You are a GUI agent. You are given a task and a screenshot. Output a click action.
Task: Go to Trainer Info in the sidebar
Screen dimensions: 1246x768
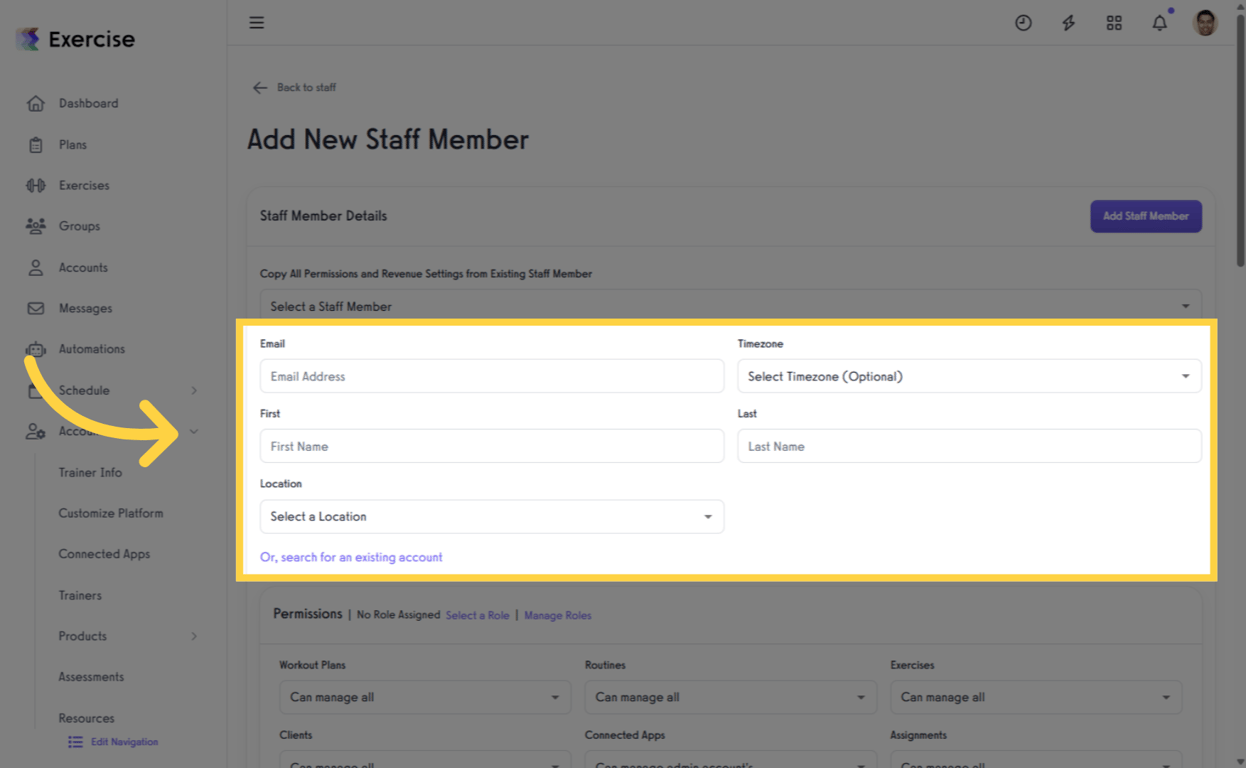90,472
